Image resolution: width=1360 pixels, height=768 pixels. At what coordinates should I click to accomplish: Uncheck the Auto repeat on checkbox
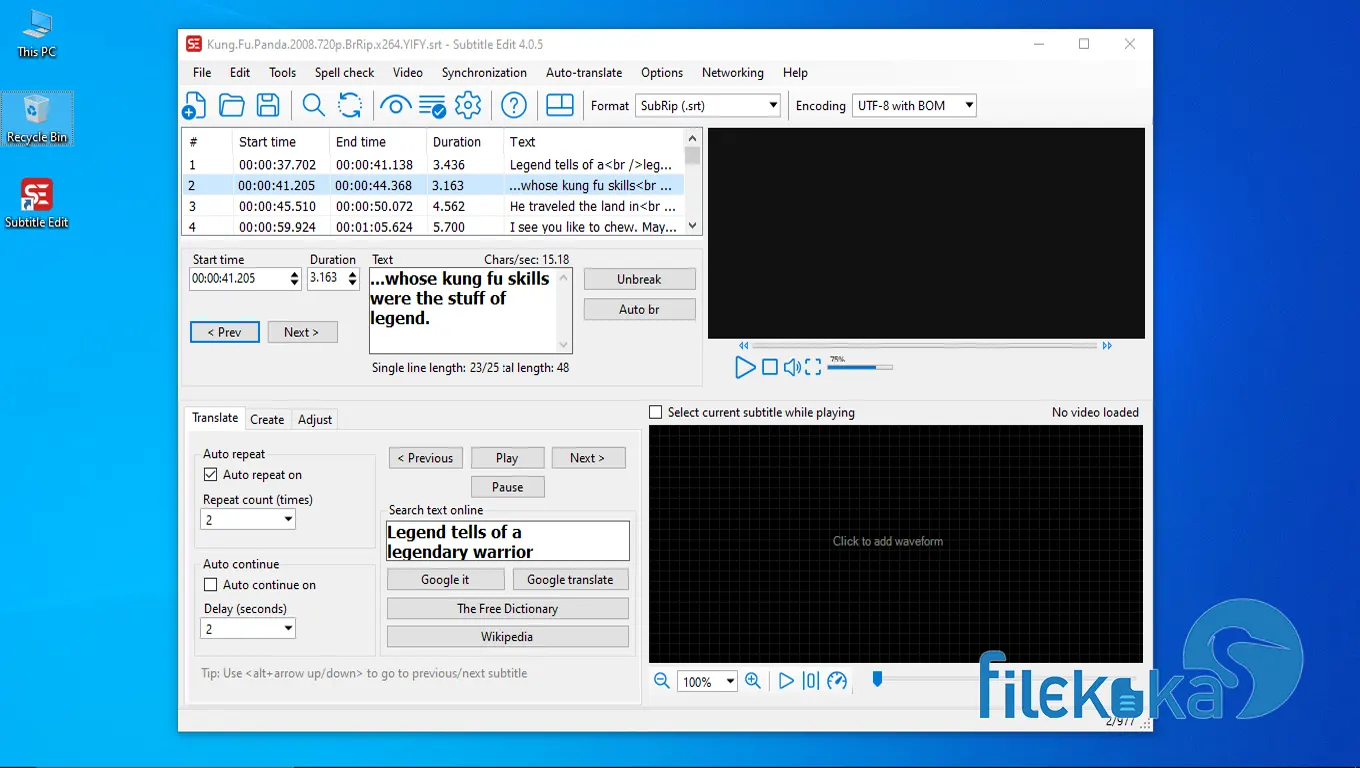pyautogui.click(x=210, y=475)
